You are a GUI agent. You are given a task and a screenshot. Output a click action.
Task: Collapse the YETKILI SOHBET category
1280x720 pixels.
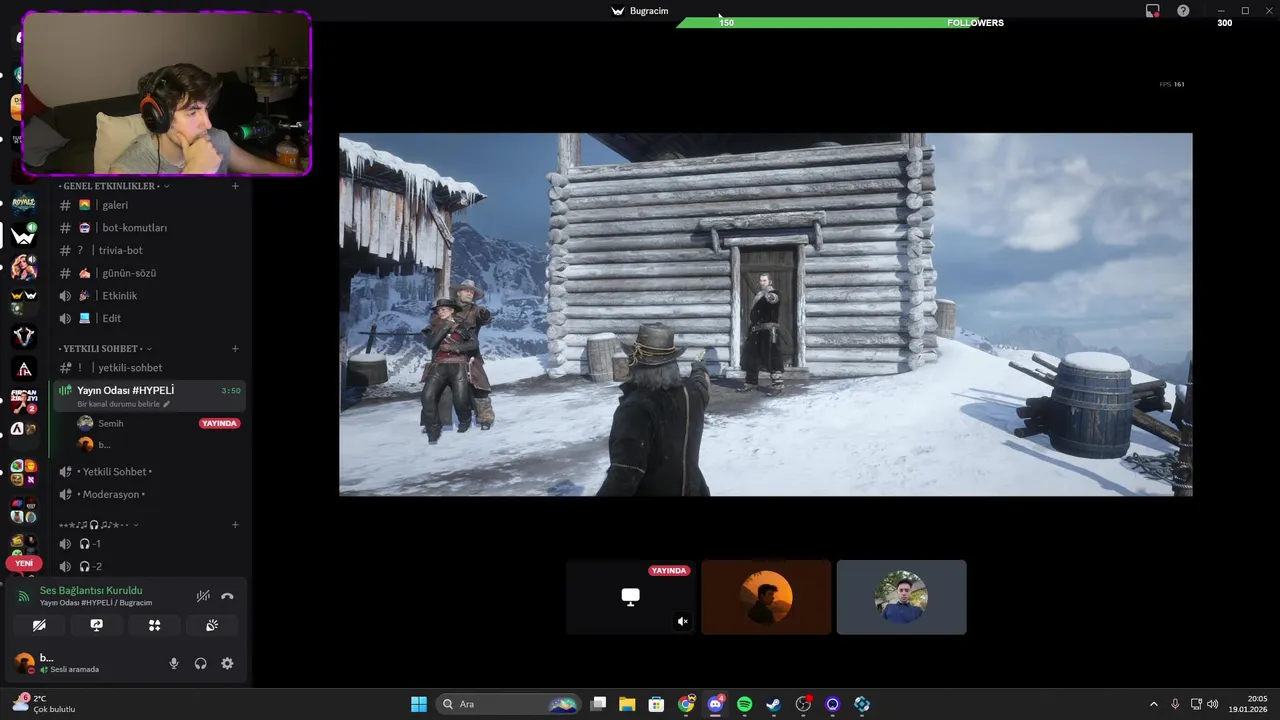106,349
